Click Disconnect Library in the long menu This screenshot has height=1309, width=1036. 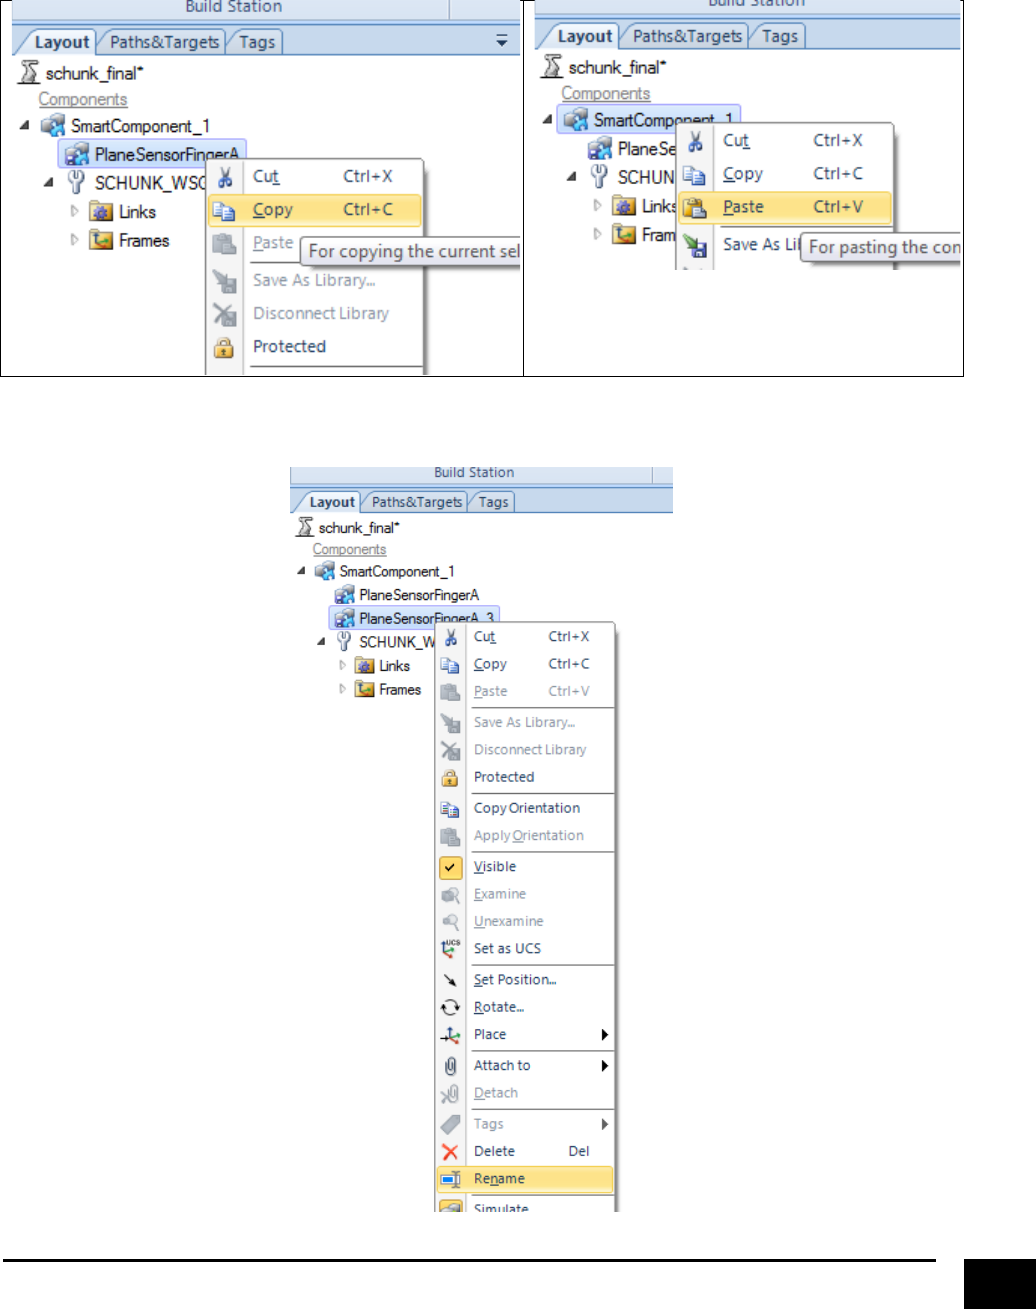pos(530,749)
